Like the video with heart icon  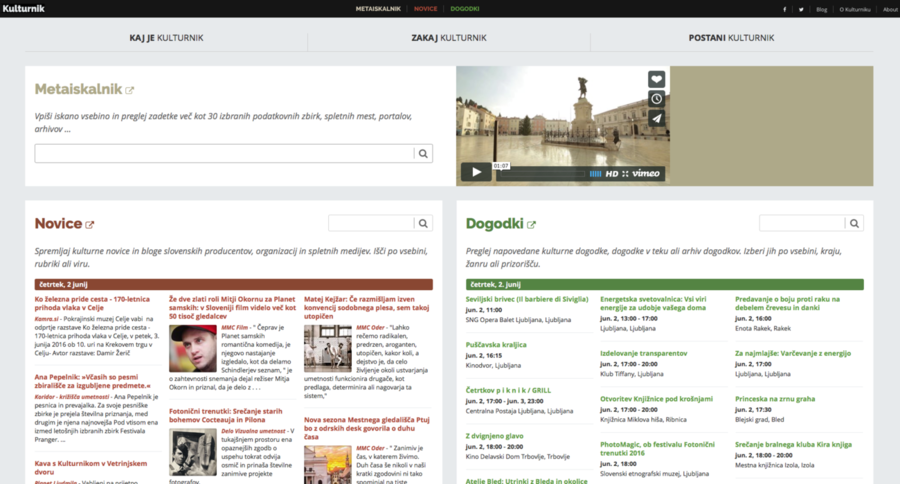(656, 79)
